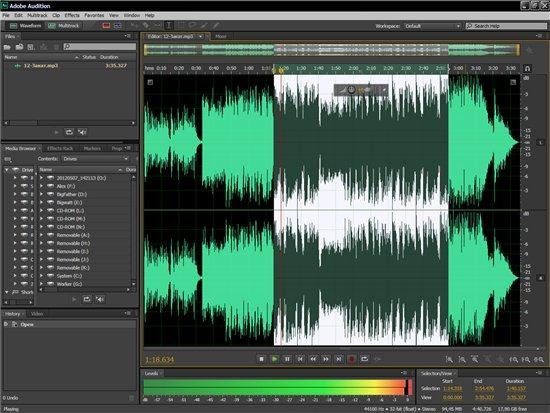The height and width of the screenshot is (413, 550).
Task: Click the Fast Forward transport button
Action: point(326,359)
